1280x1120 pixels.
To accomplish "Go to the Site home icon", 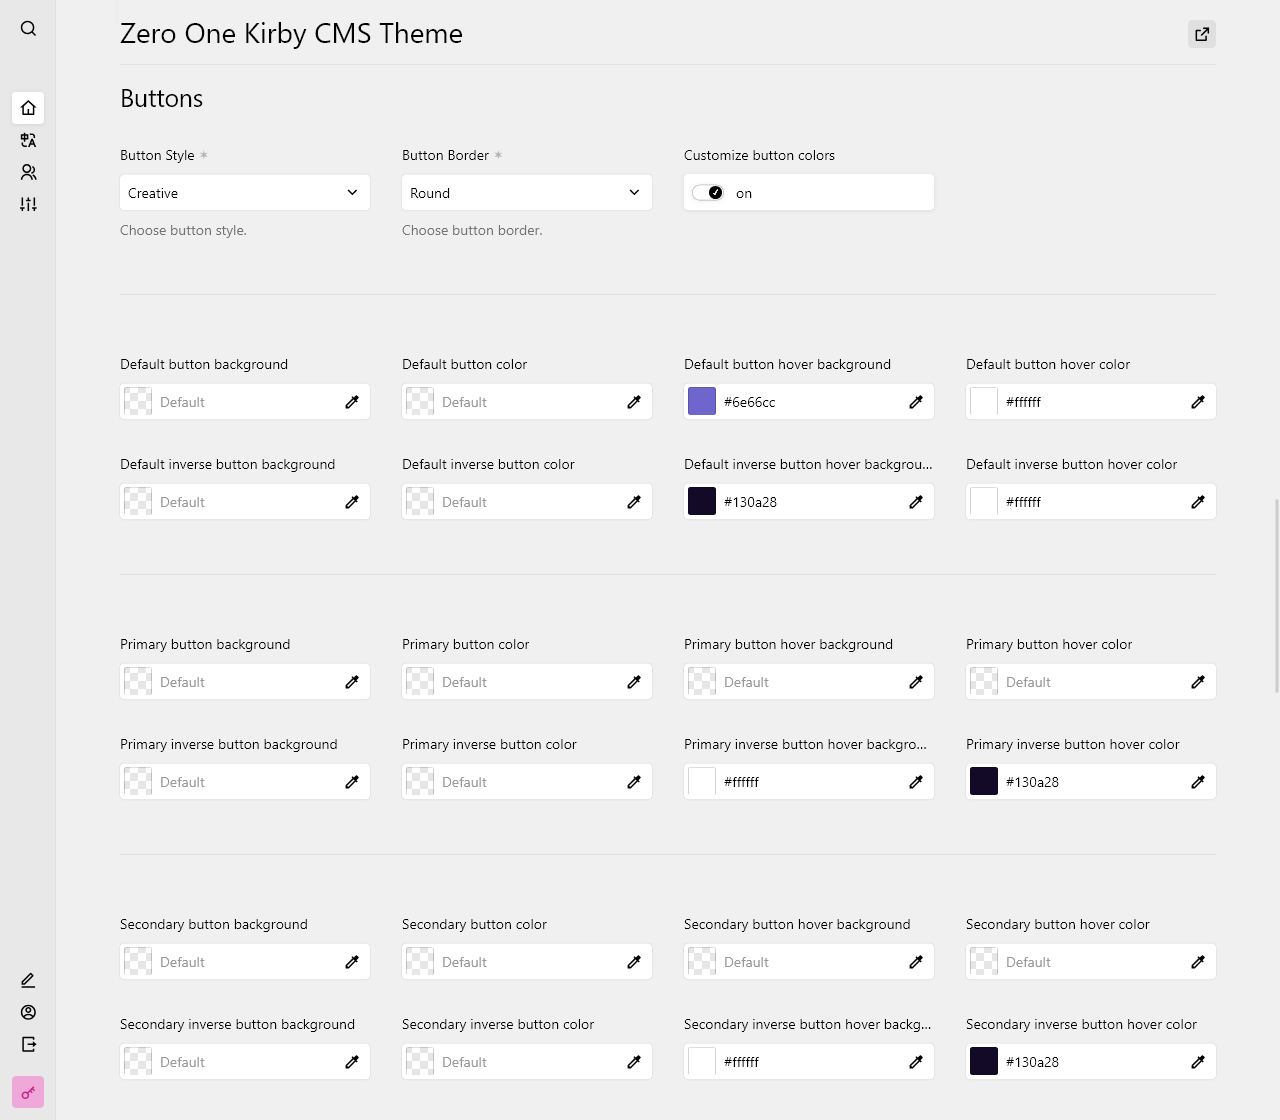I will click(28, 108).
